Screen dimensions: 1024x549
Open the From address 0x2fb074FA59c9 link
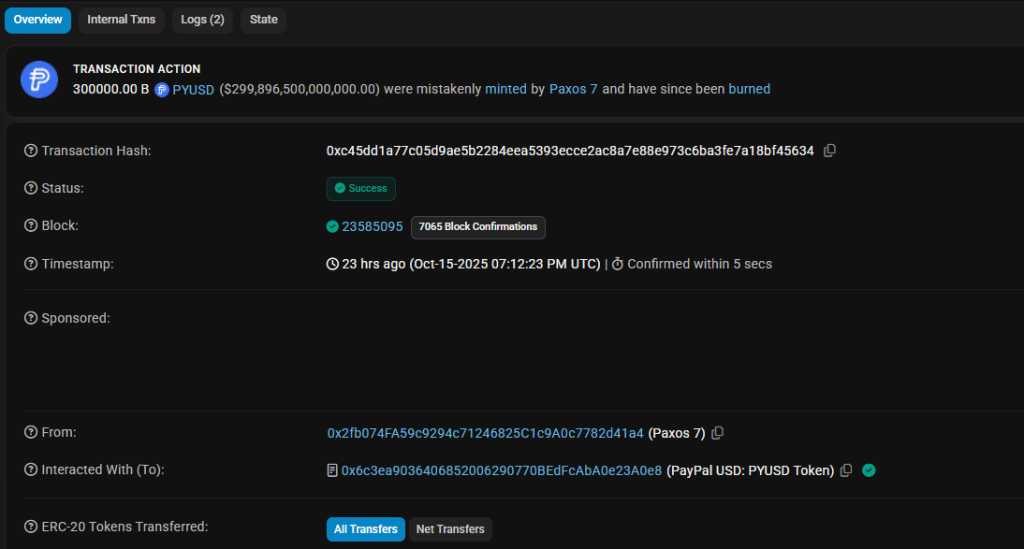485,433
